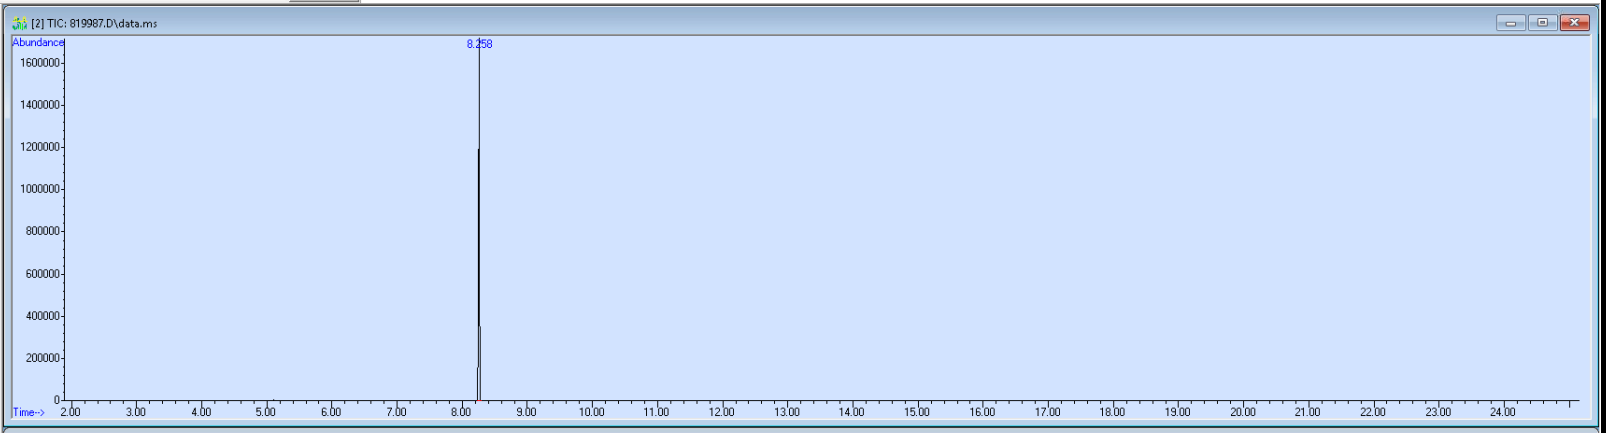Click the 200000 abundance tick label
This screenshot has height=433, width=1606.
click(x=43, y=358)
